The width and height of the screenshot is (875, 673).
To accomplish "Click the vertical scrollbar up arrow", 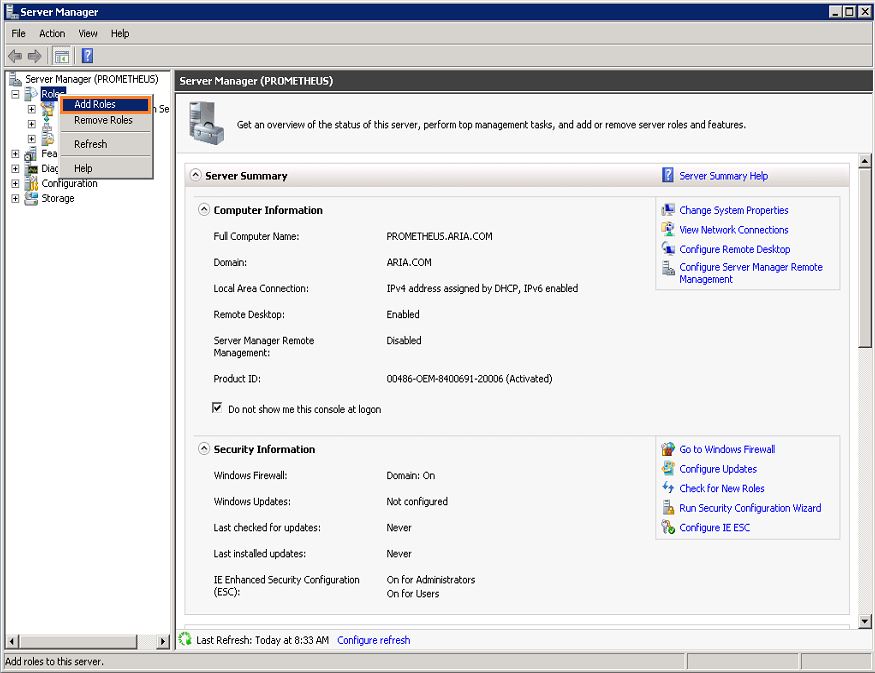I will (x=864, y=161).
